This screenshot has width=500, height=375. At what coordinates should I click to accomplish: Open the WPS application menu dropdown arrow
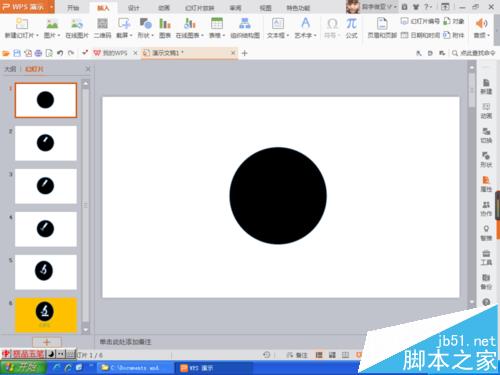pyautogui.click(x=52, y=7)
